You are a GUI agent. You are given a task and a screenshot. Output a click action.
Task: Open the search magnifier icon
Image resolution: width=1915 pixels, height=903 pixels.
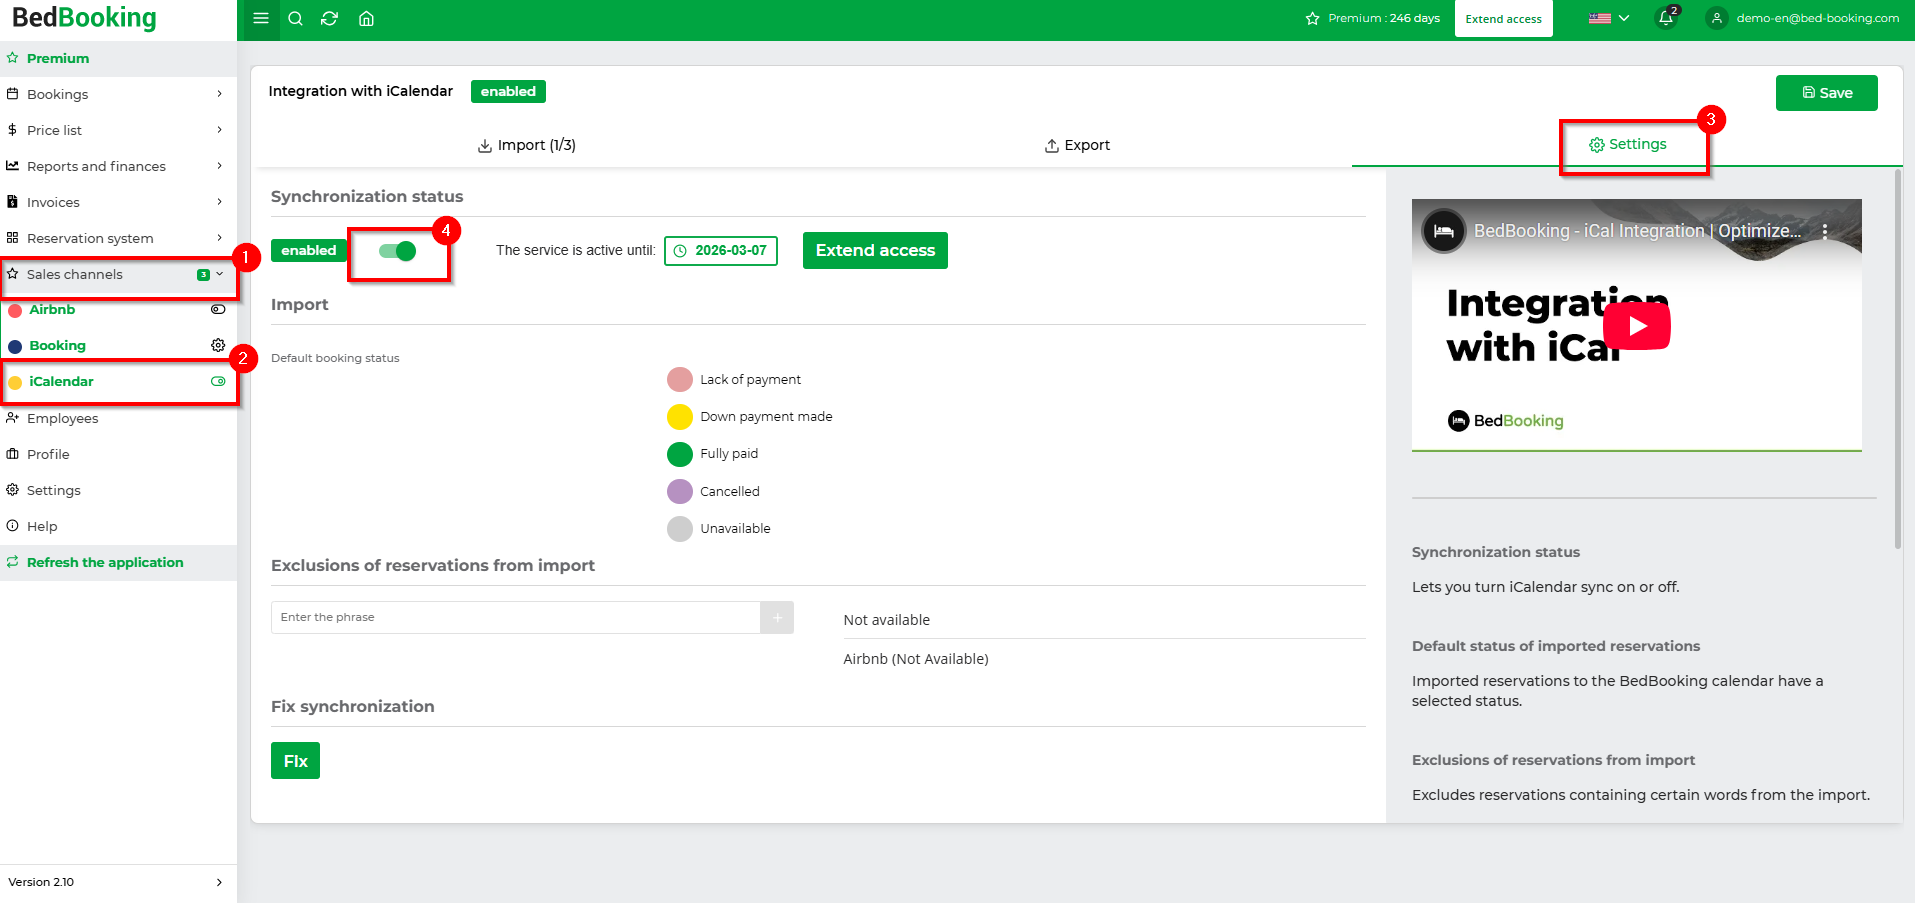(x=295, y=18)
